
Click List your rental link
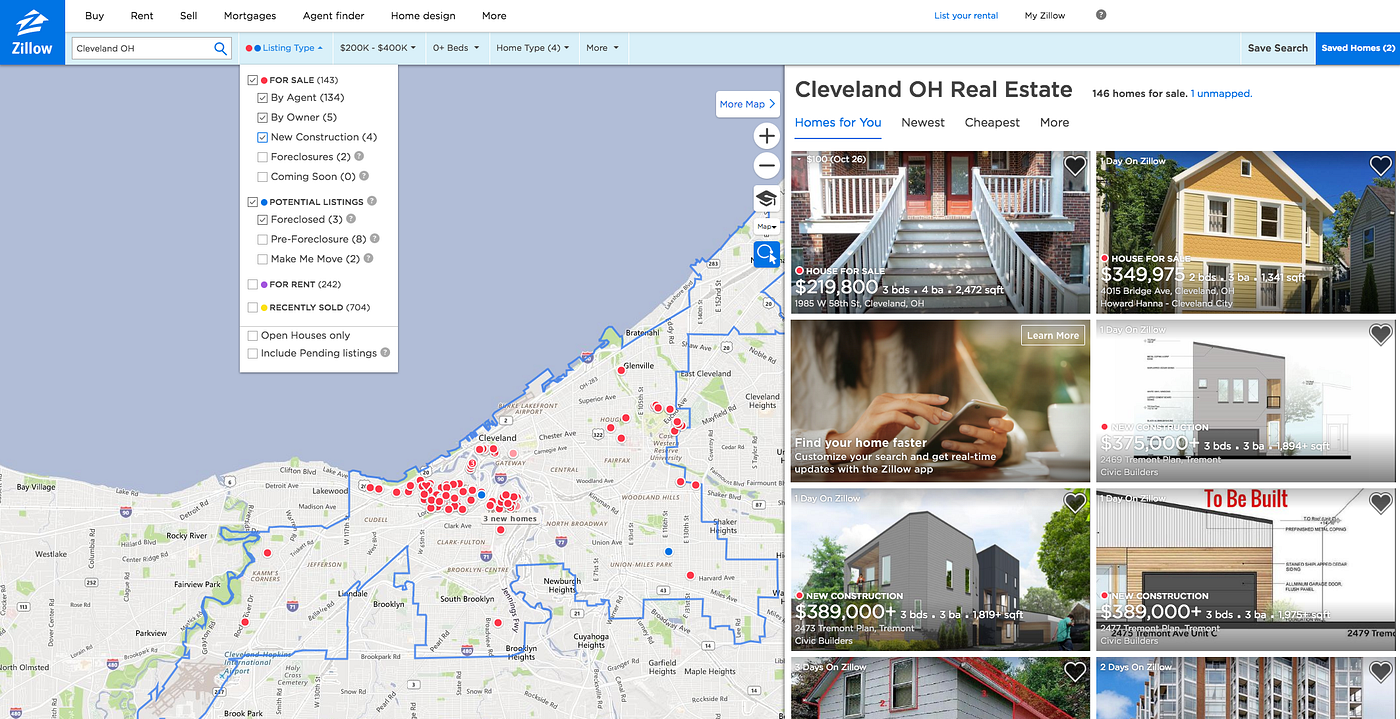click(966, 16)
